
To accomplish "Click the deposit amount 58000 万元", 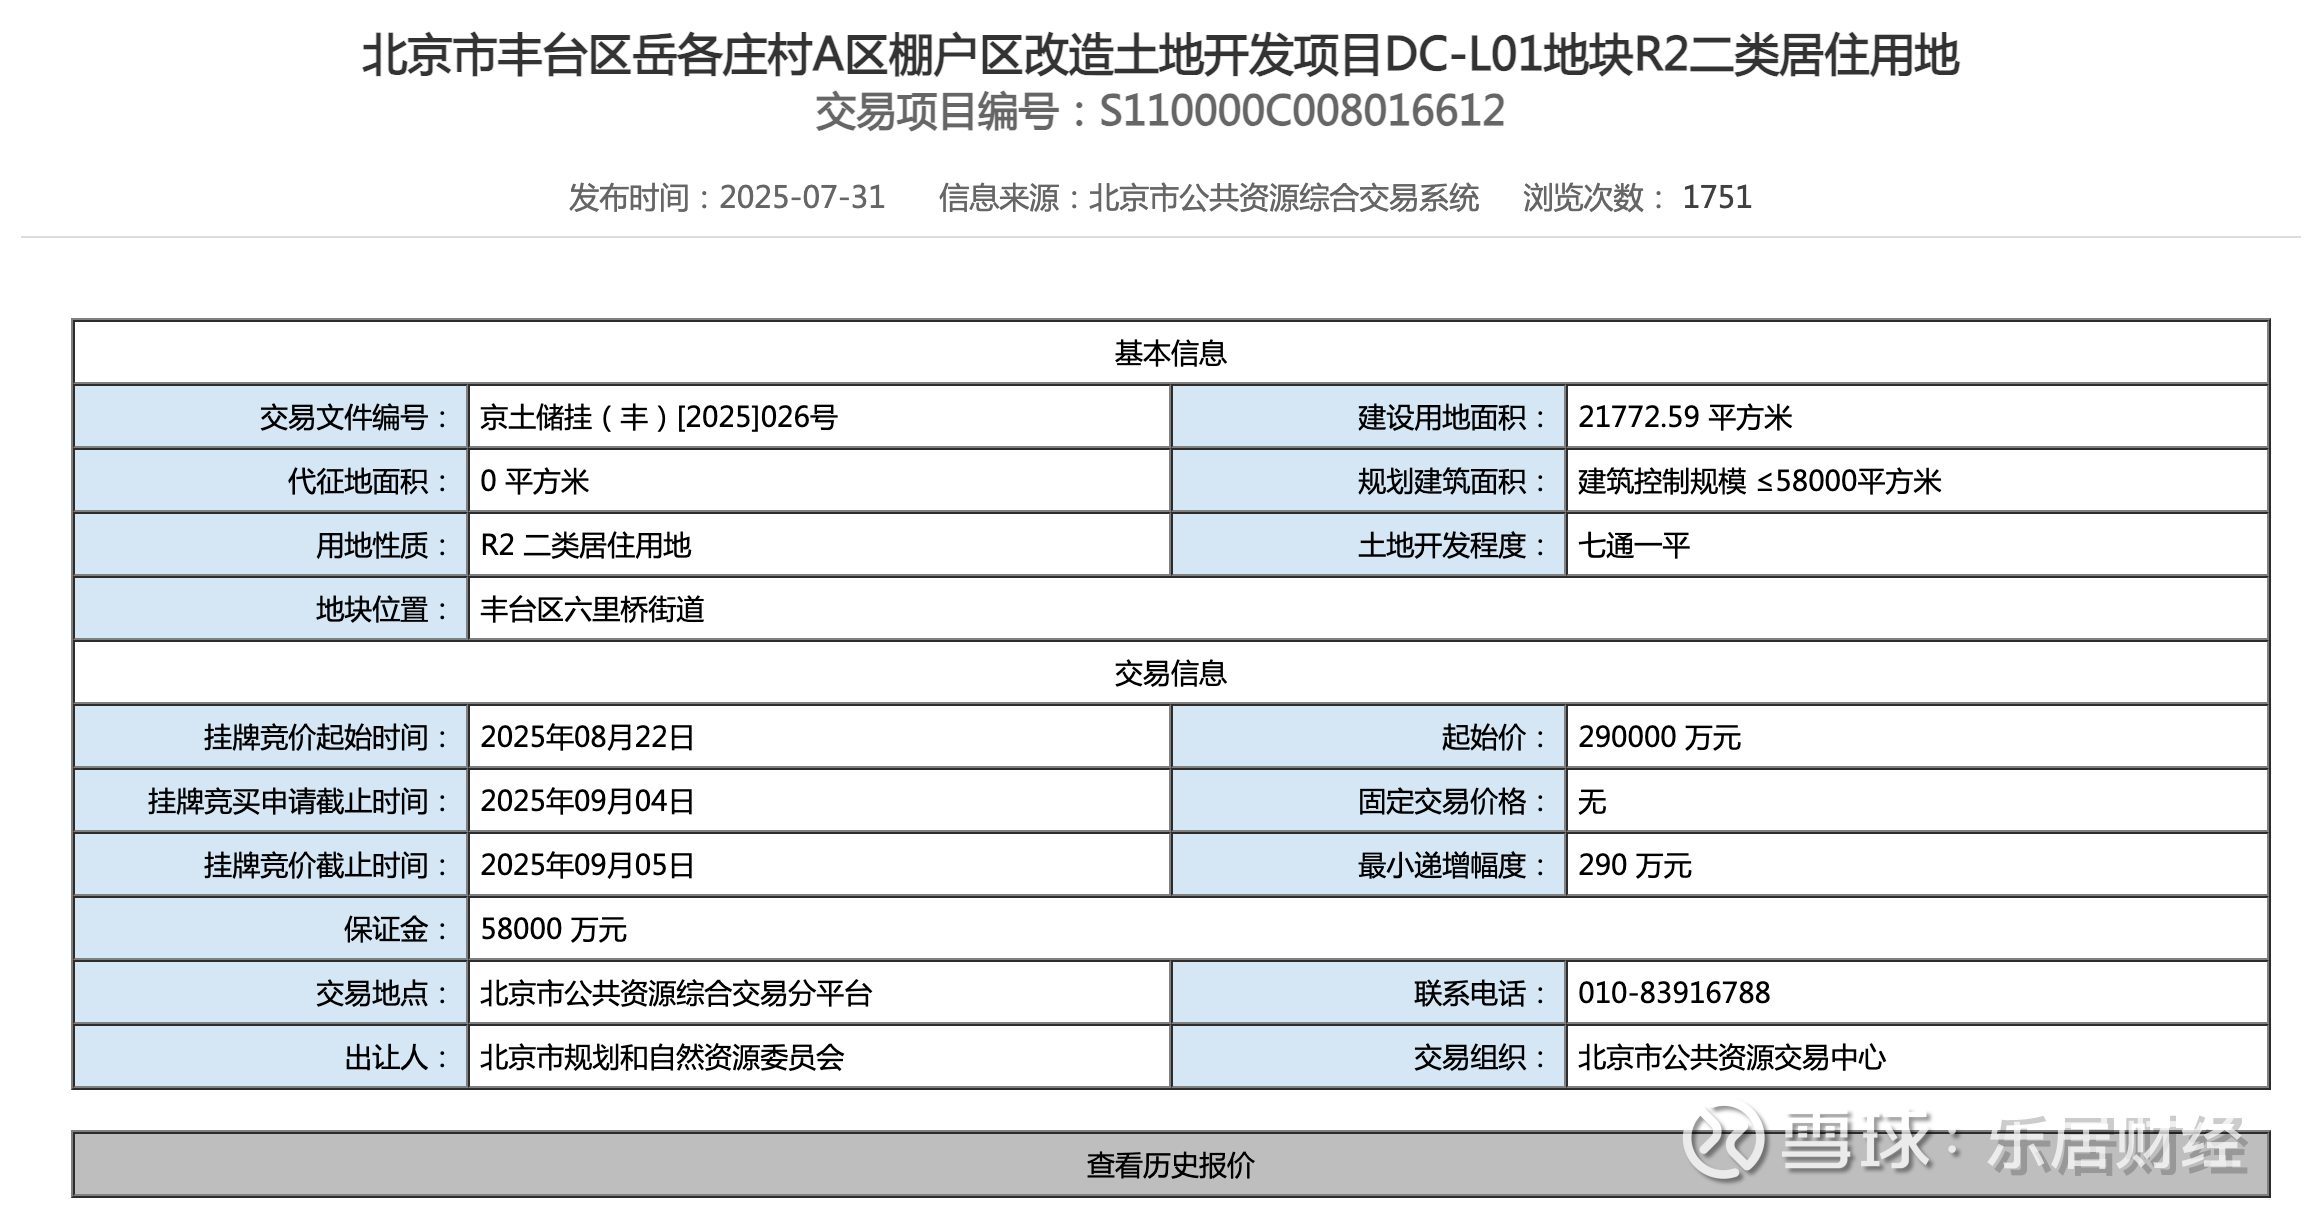I will coord(553,929).
